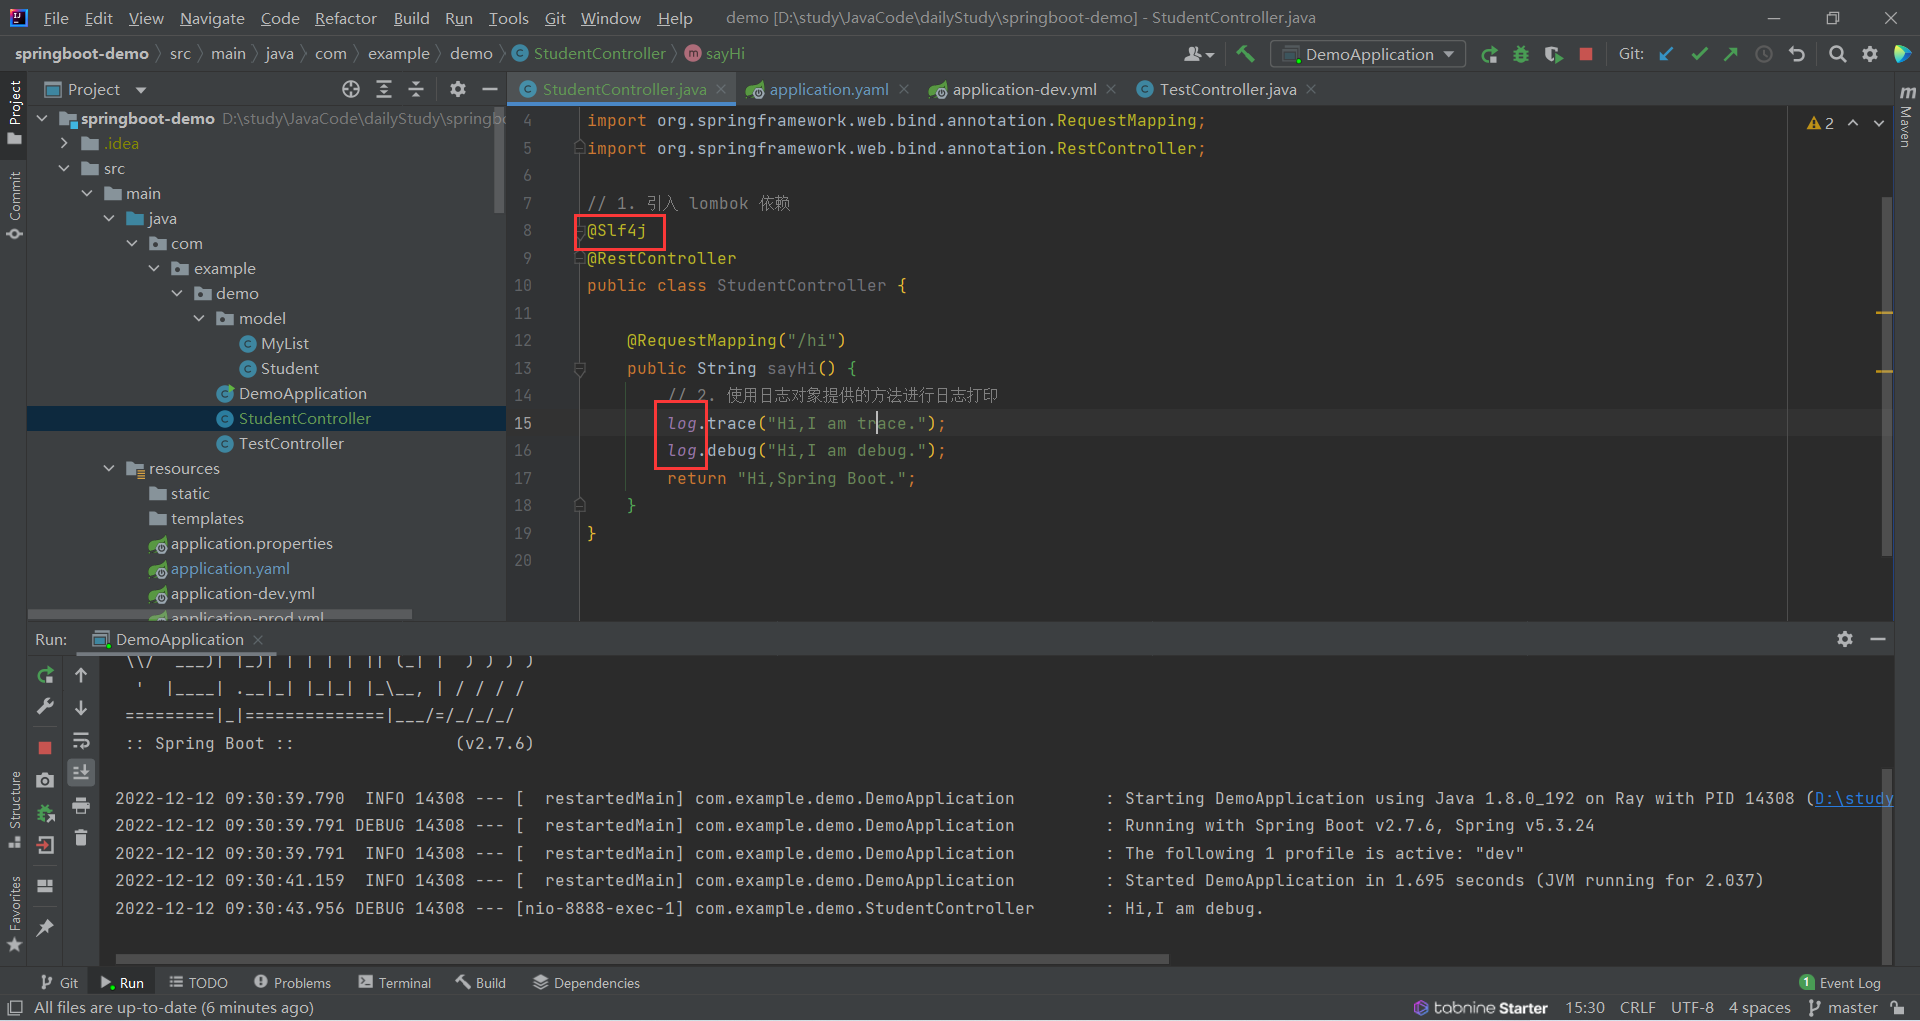Click master branch in status bar
Image resolution: width=1920 pixels, height=1021 pixels.
coord(1843,1008)
